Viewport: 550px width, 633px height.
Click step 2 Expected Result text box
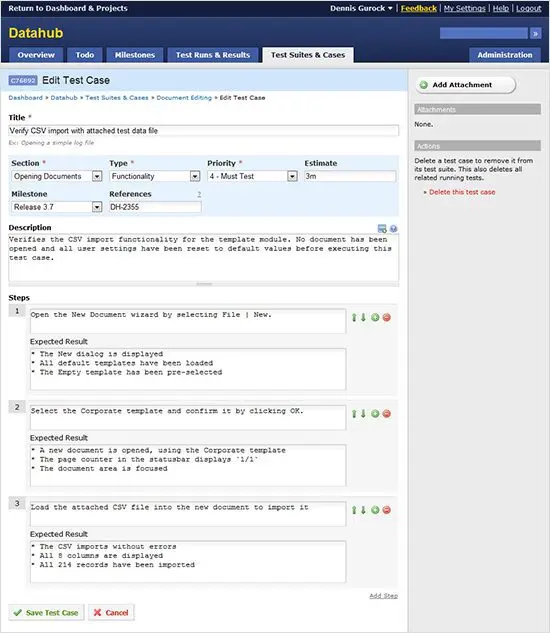(x=188, y=465)
